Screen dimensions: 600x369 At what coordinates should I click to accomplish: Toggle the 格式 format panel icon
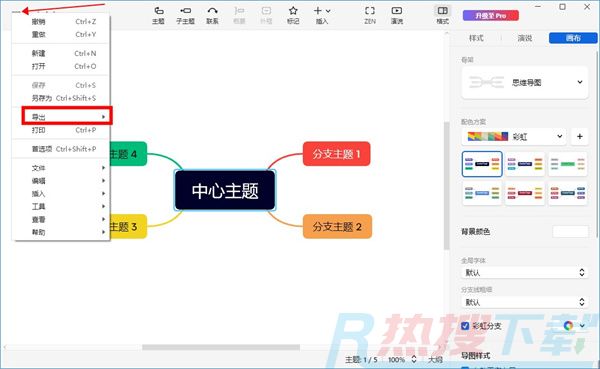click(442, 15)
